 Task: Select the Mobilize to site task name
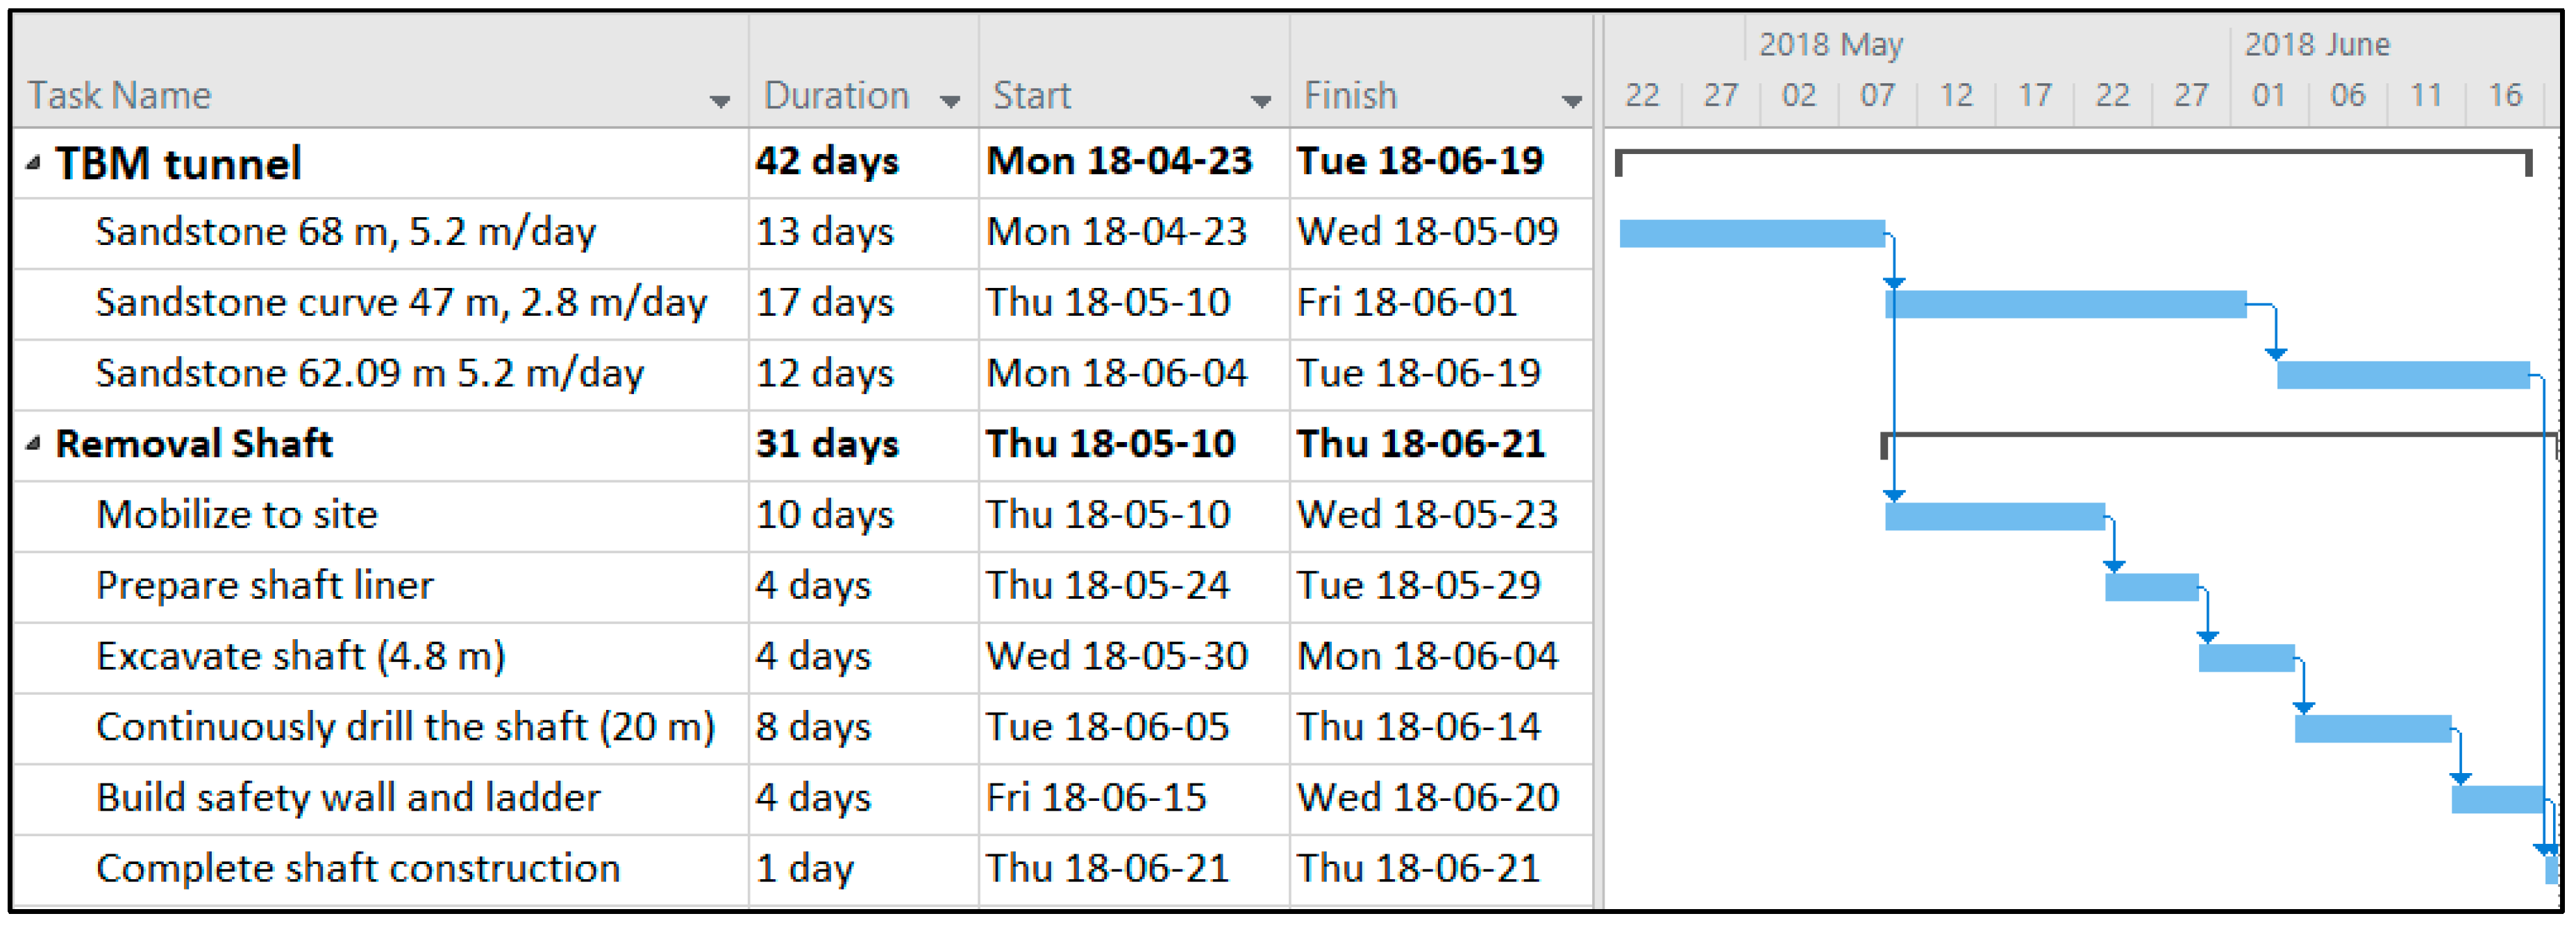pos(237,514)
